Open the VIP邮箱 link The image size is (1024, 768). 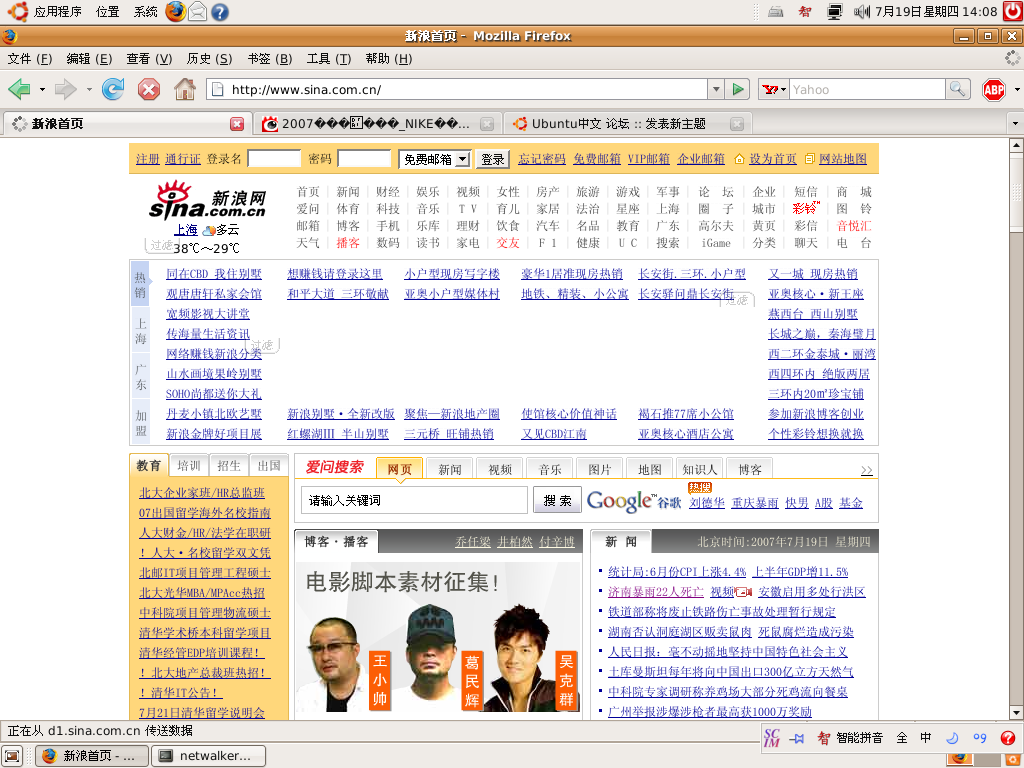tap(648, 159)
